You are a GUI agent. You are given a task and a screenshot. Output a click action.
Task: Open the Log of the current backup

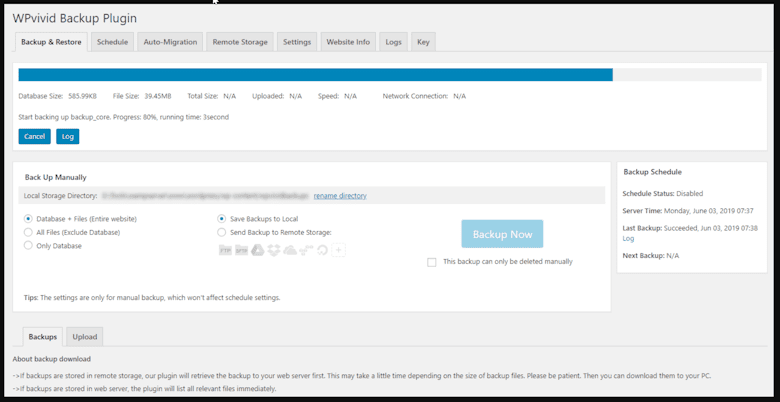point(68,136)
